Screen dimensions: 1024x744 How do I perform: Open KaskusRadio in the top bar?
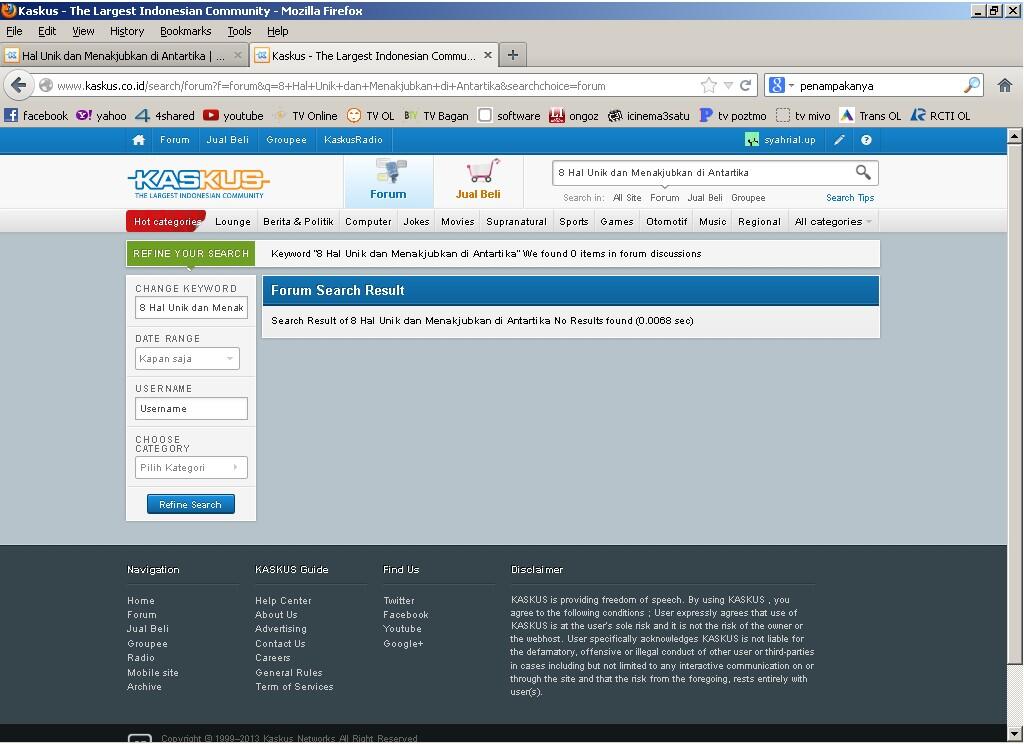[353, 140]
